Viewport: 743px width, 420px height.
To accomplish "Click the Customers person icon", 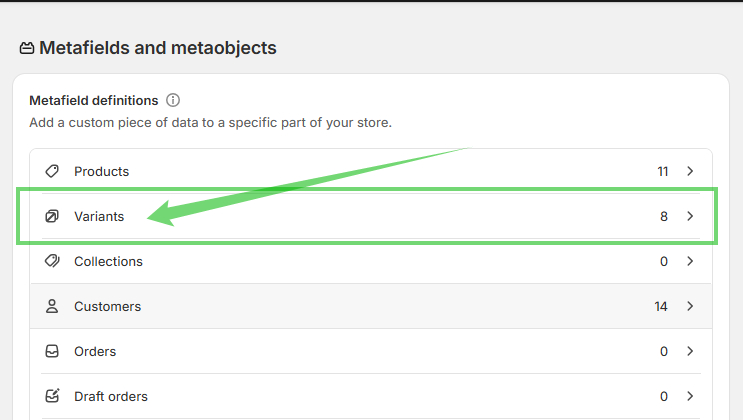I will 53,306.
